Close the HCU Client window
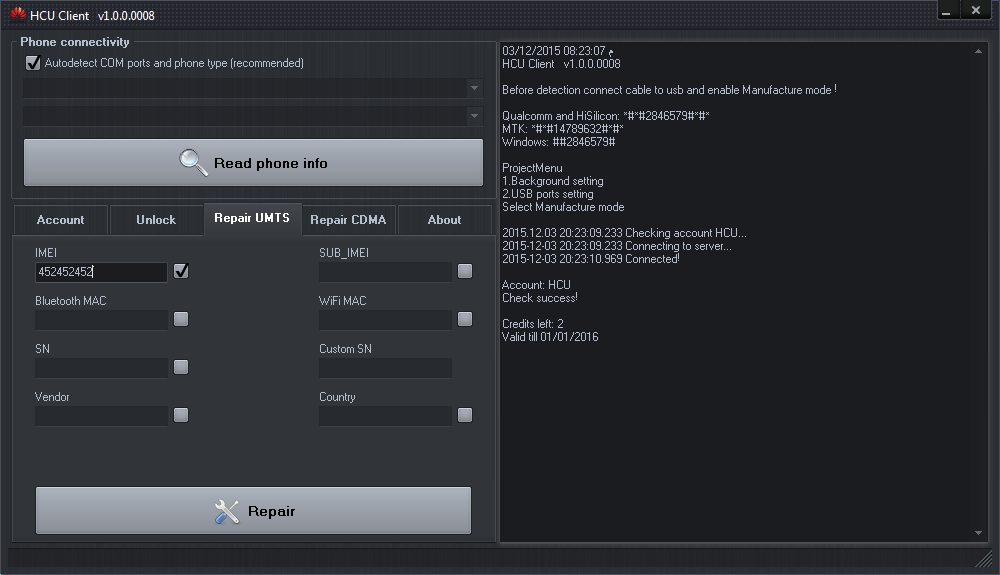Screen dimensions: 1000x575 coord(976,10)
